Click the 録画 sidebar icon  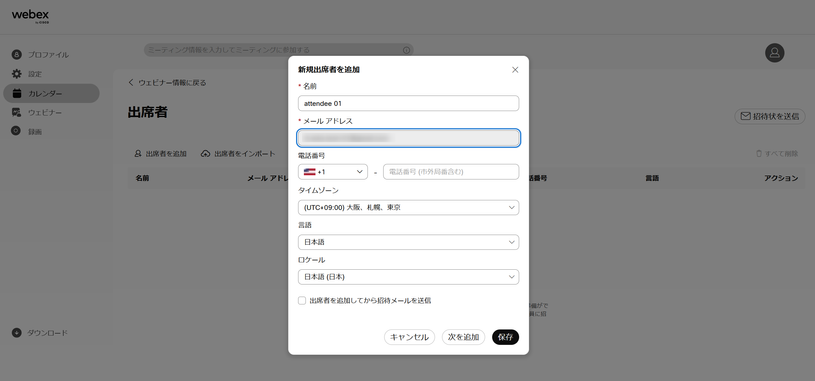coord(17,132)
